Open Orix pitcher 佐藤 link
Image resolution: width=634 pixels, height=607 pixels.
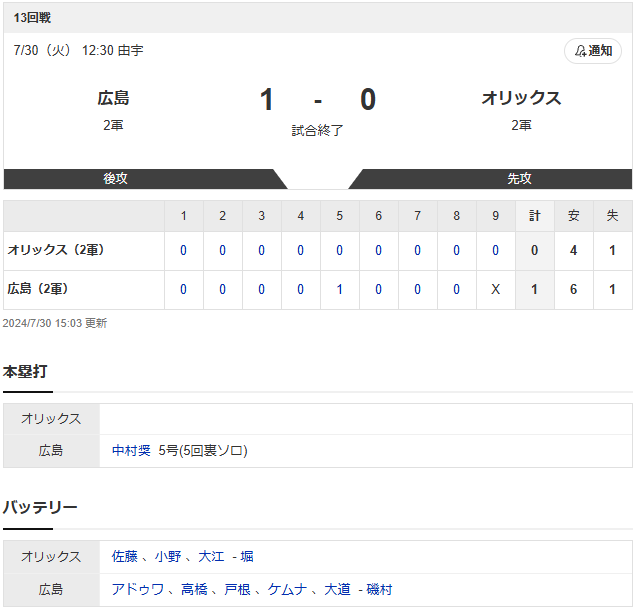click(125, 556)
